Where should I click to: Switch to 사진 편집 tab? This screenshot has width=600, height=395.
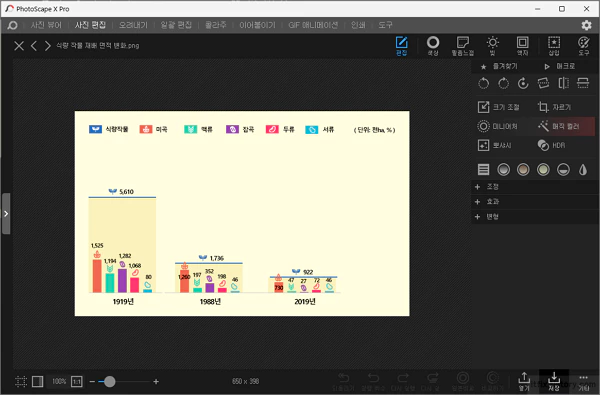coord(90,25)
